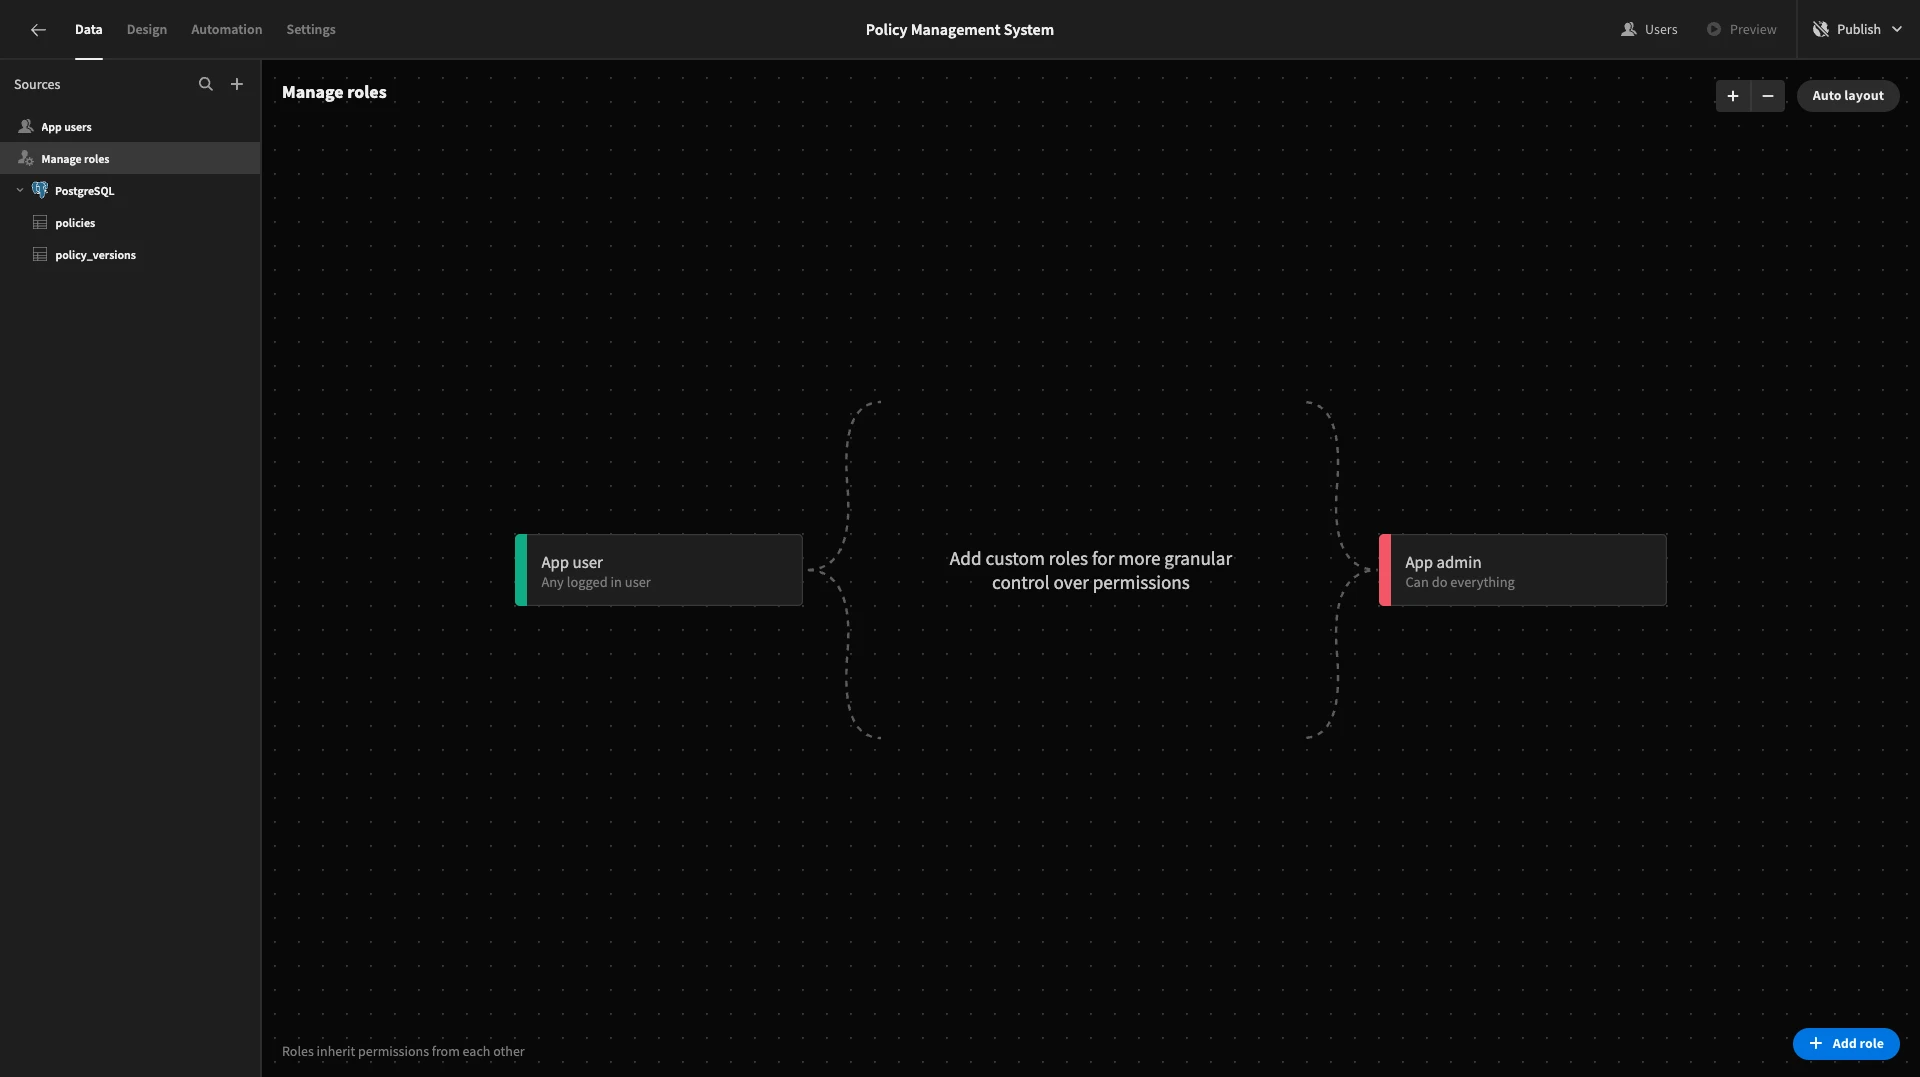Click the 'Roles inherit permissions from each other' note
1920x1077 pixels.
(x=403, y=1051)
